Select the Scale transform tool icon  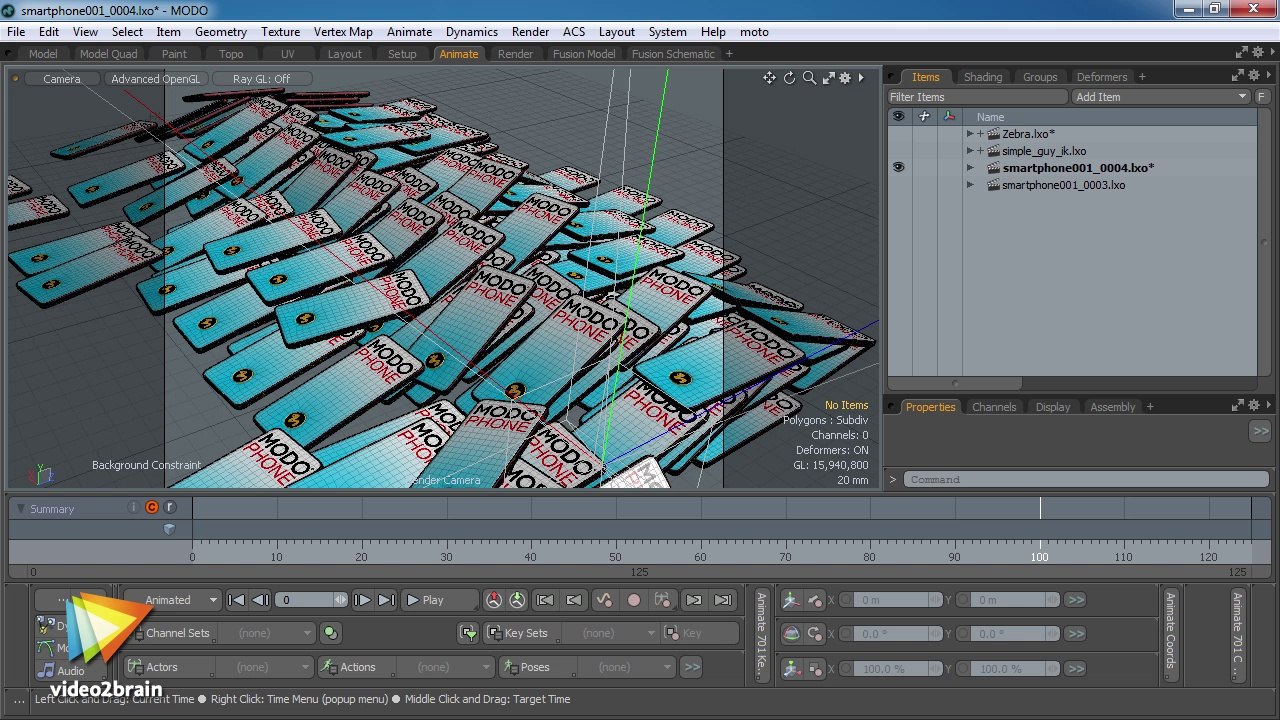tap(791, 668)
